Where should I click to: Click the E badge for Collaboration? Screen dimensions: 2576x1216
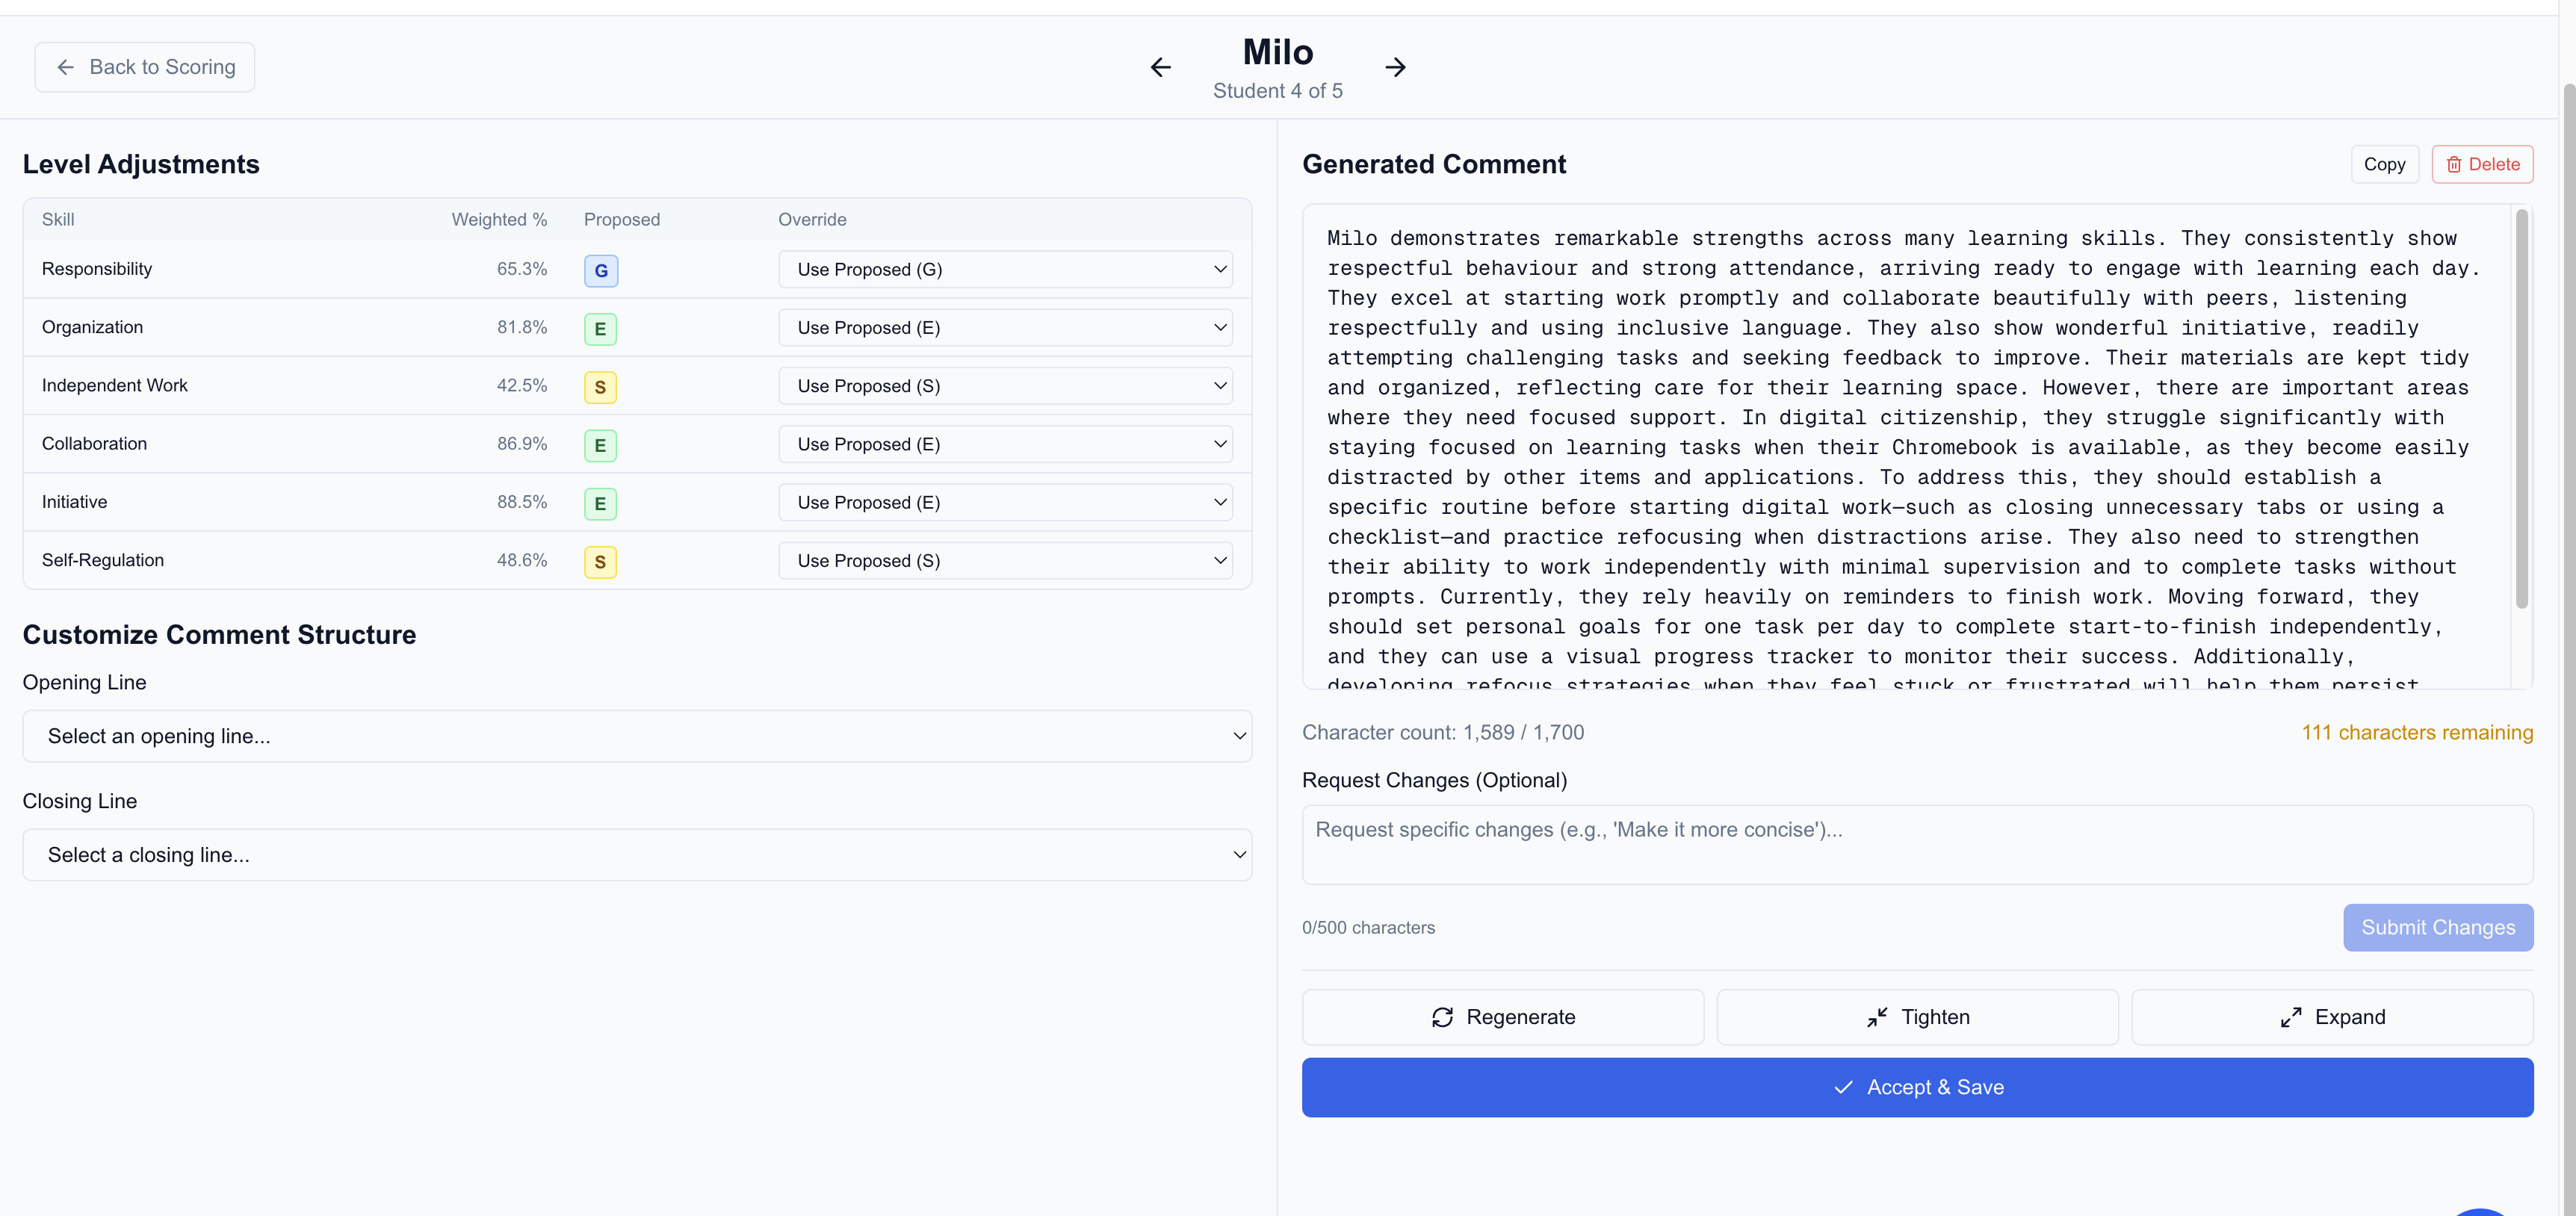click(x=600, y=445)
